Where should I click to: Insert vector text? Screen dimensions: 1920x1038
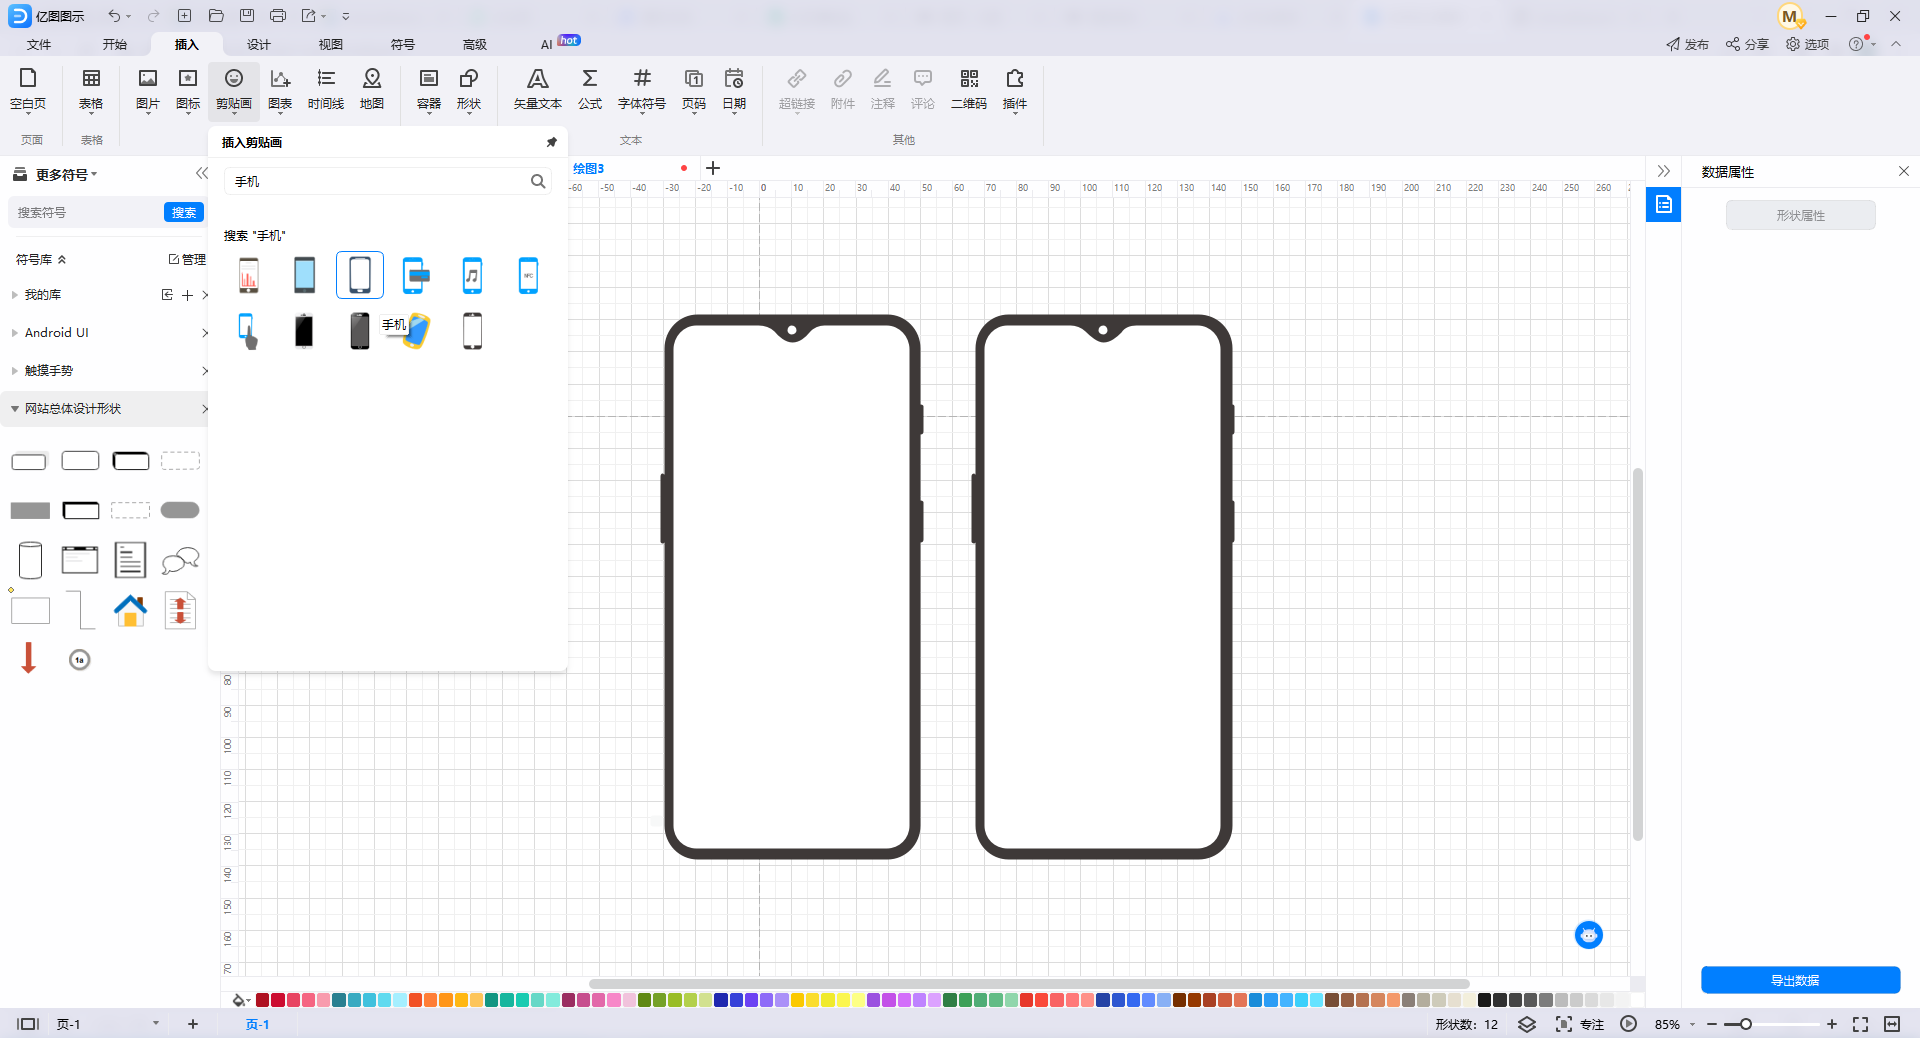point(538,89)
